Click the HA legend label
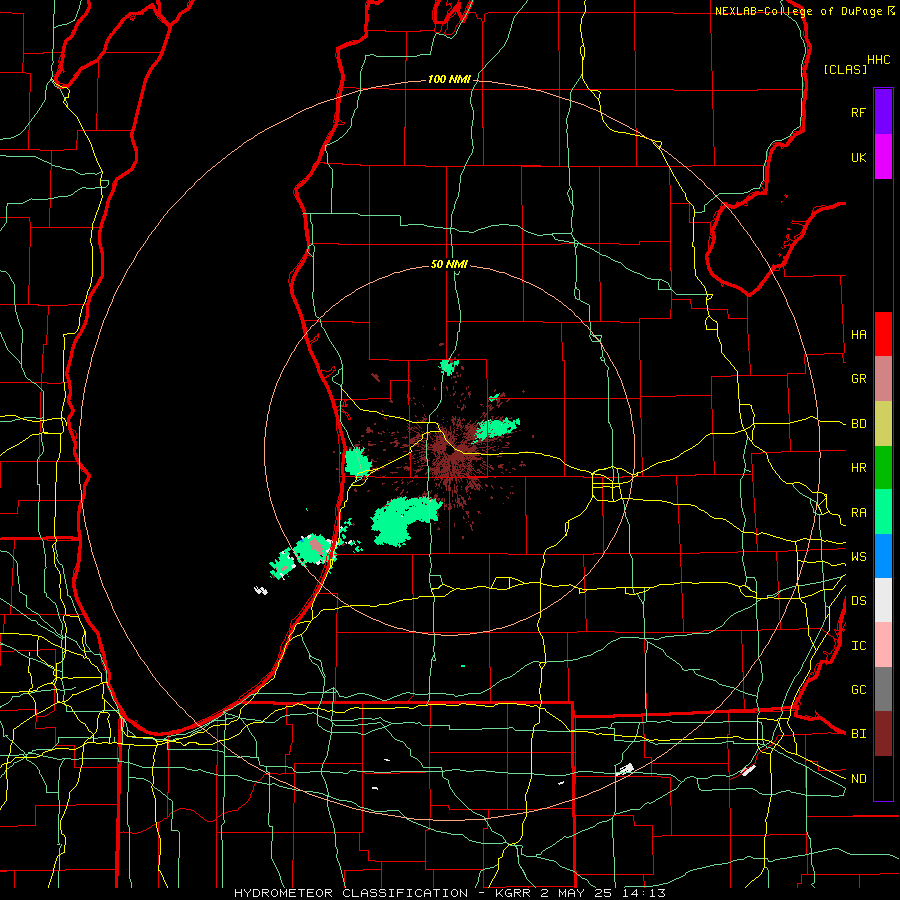The width and height of the screenshot is (900, 900). (x=858, y=335)
